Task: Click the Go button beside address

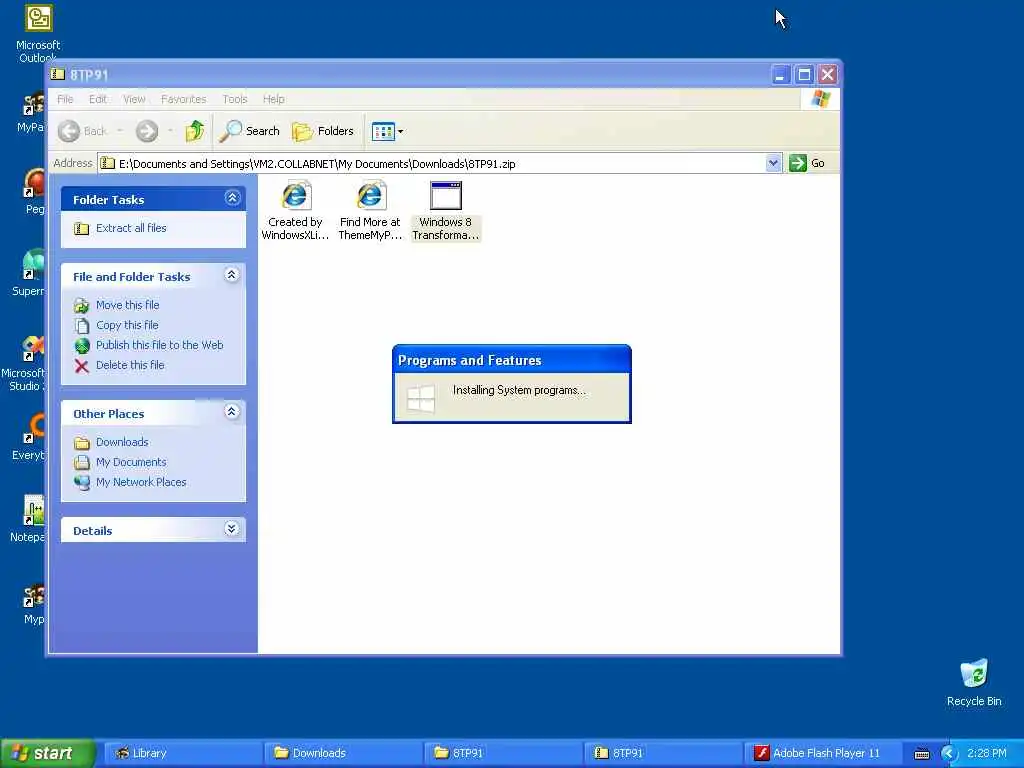Action: click(807, 163)
